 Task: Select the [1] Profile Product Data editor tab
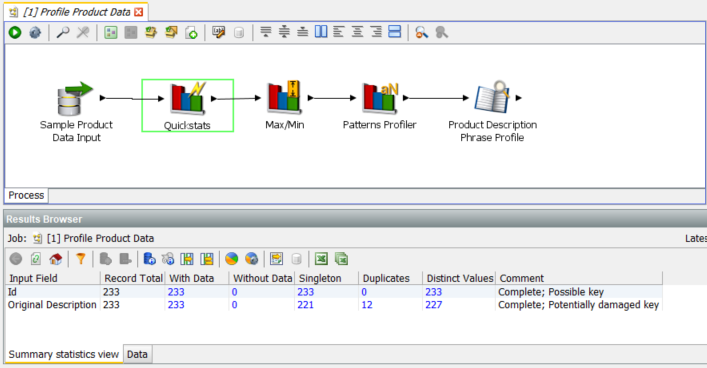click(76, 12)
